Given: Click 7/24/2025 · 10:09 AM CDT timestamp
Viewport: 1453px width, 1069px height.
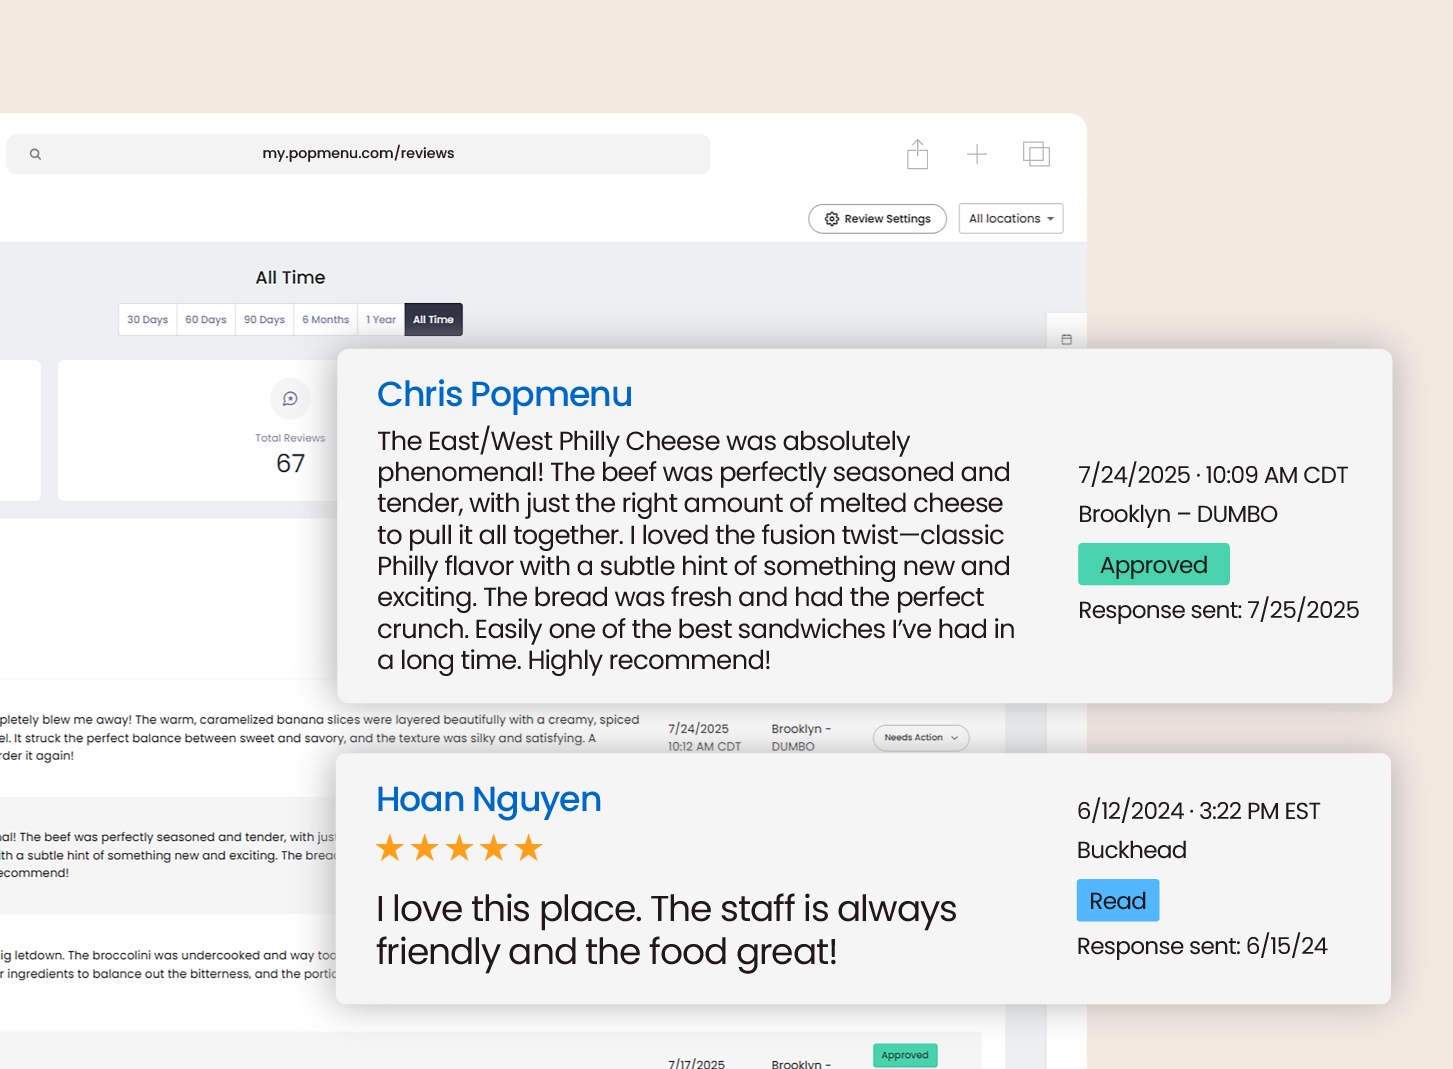Looking at the screenshot, I should (1213, 475).
